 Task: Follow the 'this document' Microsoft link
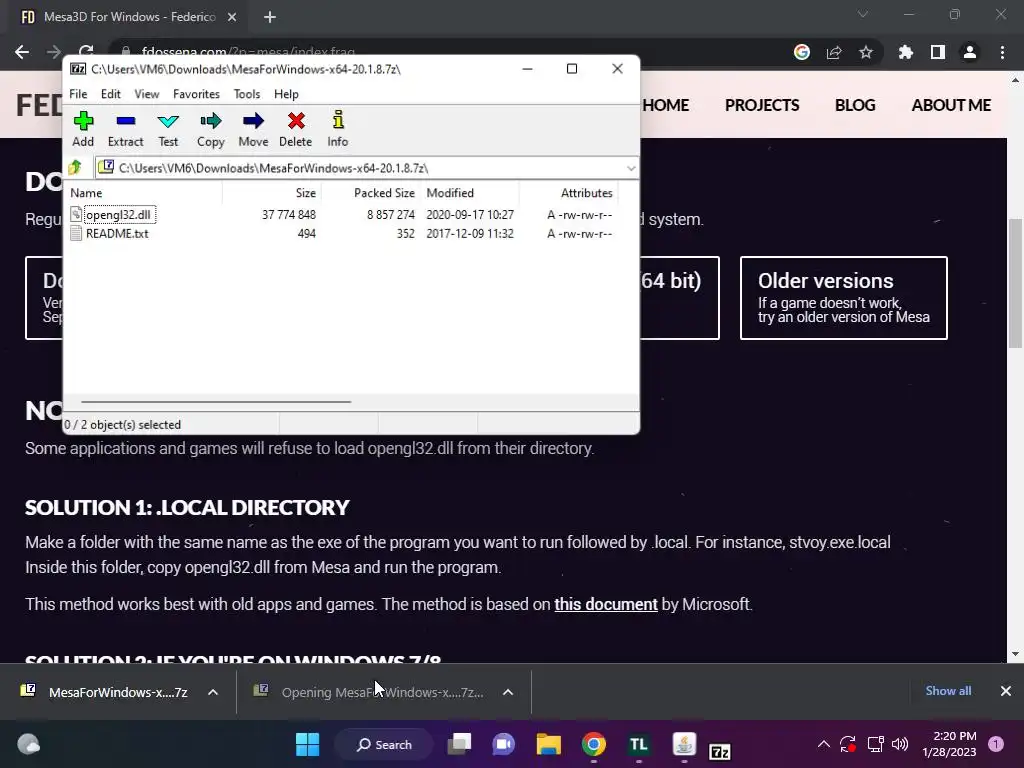605,604
